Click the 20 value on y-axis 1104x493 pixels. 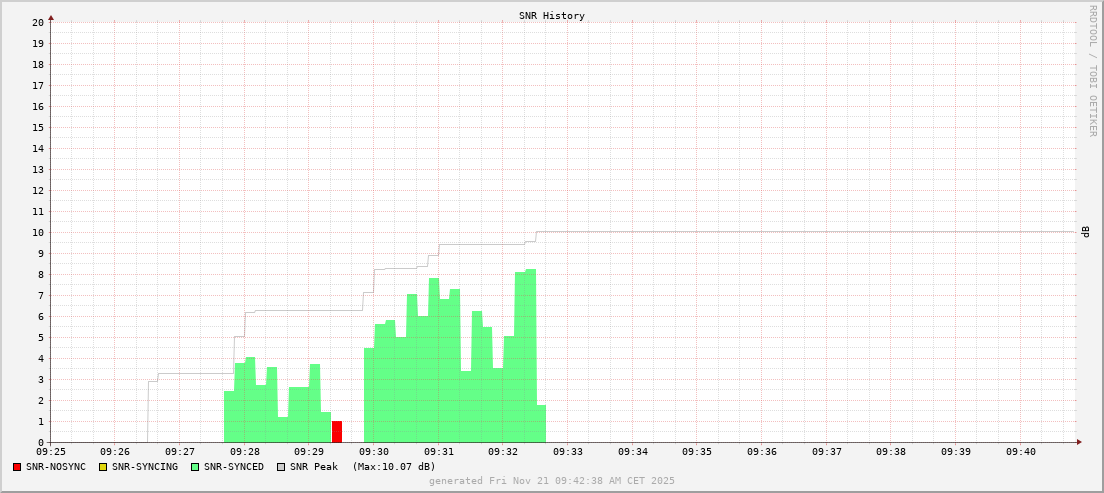click(37, 22)
